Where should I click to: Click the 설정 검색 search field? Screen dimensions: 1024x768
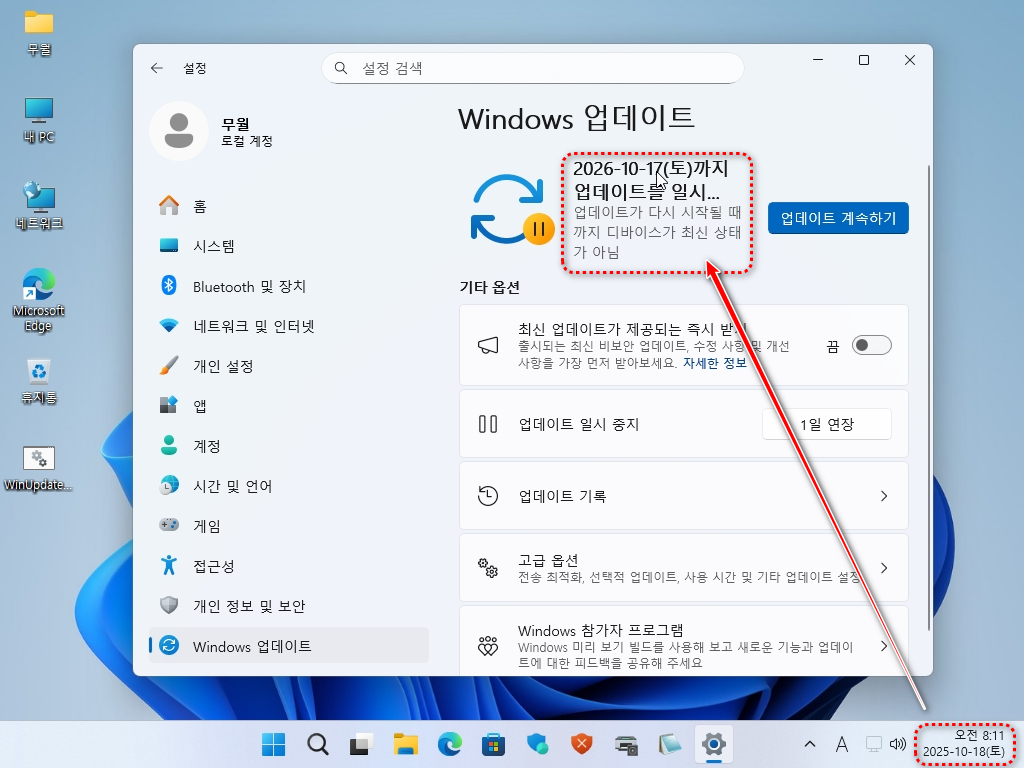[532, 68]
